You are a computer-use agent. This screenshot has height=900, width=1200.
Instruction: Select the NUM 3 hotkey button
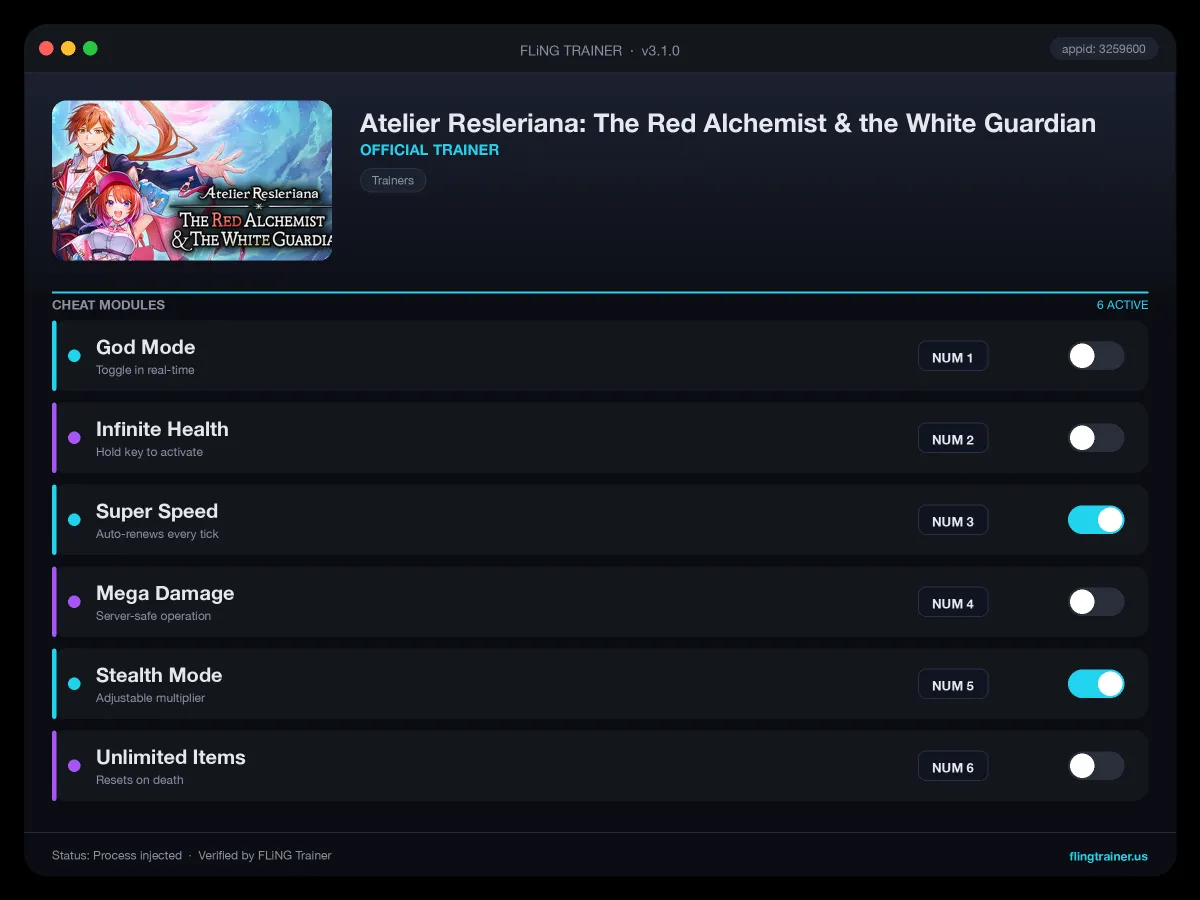coord(953,521)
